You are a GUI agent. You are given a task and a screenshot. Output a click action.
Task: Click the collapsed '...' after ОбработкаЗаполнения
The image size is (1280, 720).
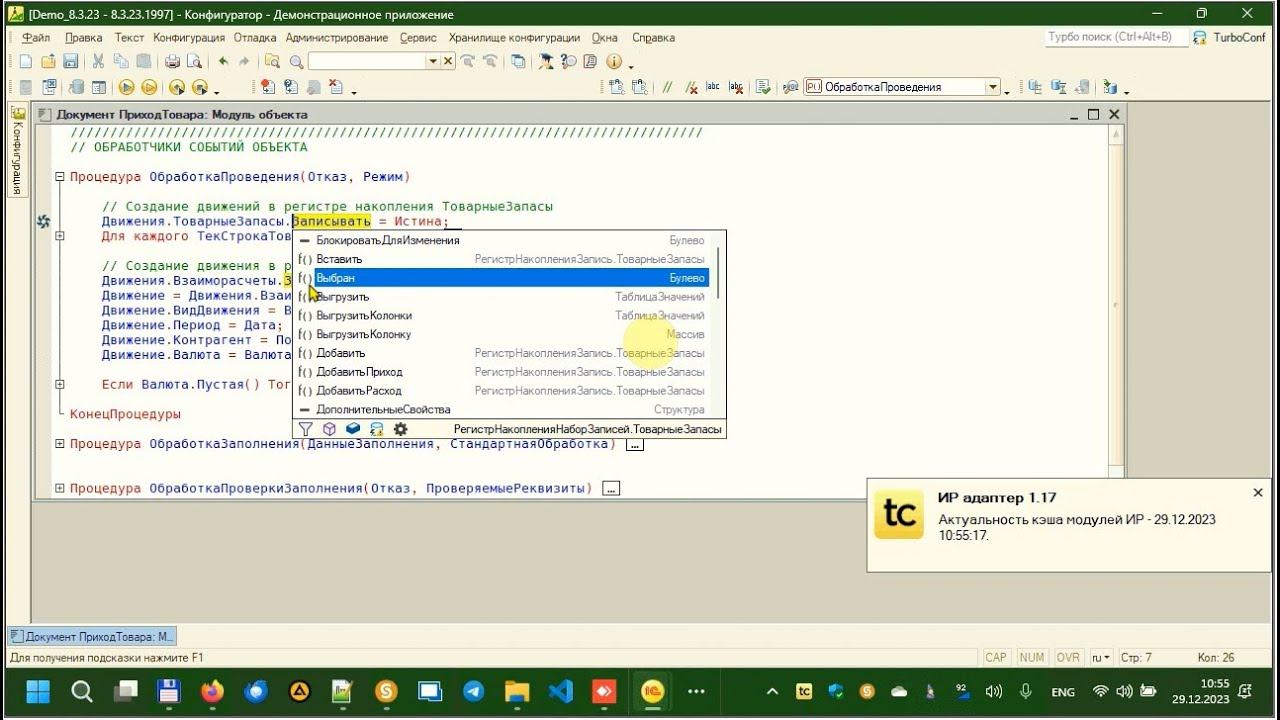point(634,444)
